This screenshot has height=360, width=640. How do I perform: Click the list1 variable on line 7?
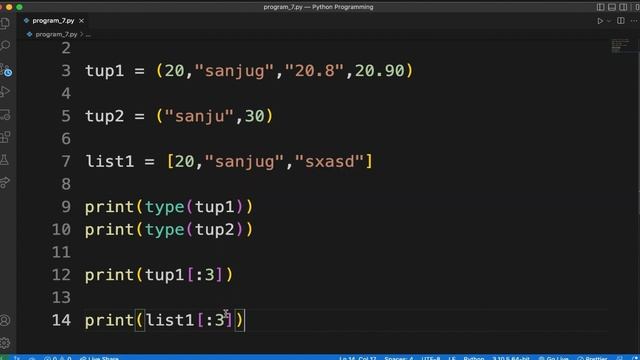click(x=109, y=161)
